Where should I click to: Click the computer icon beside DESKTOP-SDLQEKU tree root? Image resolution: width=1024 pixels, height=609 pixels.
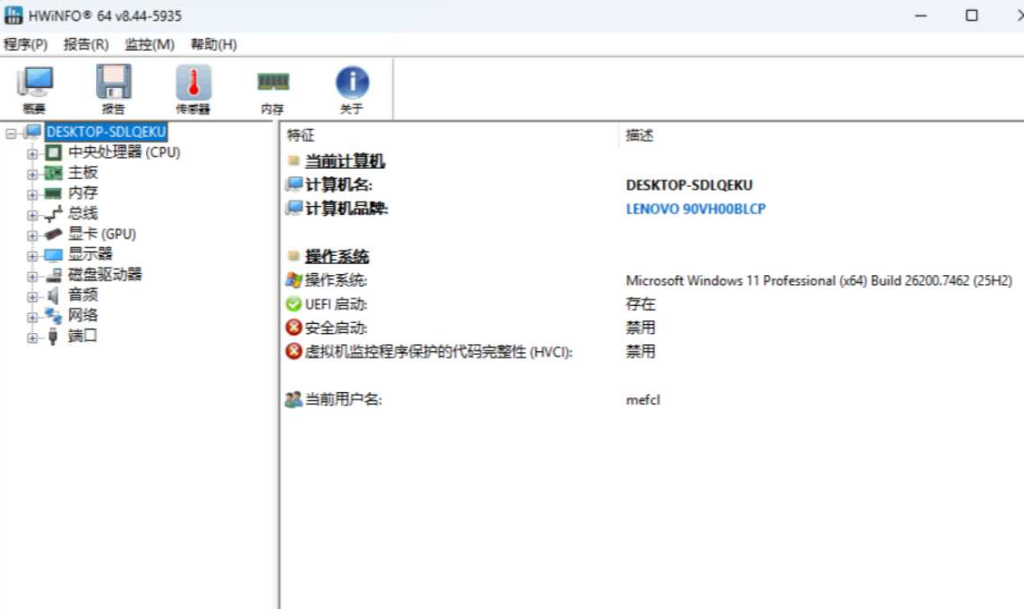tap(32, 132)
